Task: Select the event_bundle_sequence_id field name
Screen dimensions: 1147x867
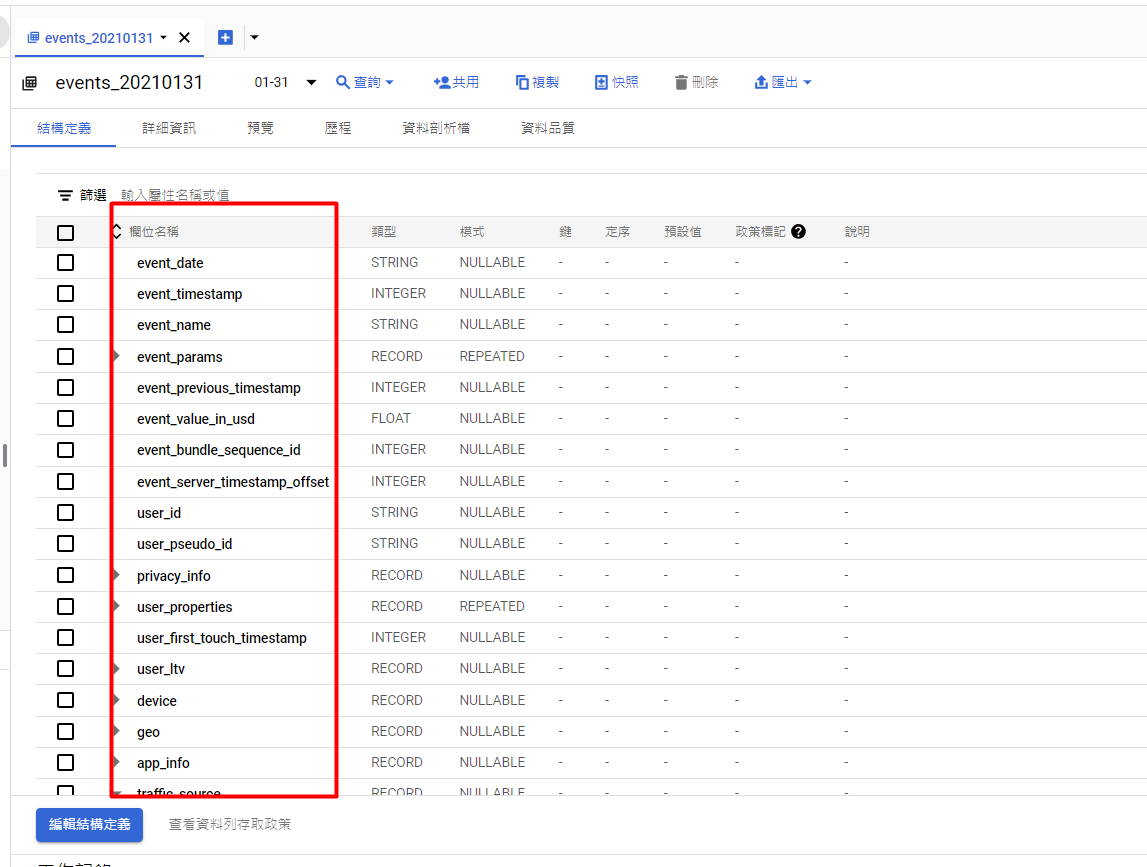Action: [x=219, y=450]
